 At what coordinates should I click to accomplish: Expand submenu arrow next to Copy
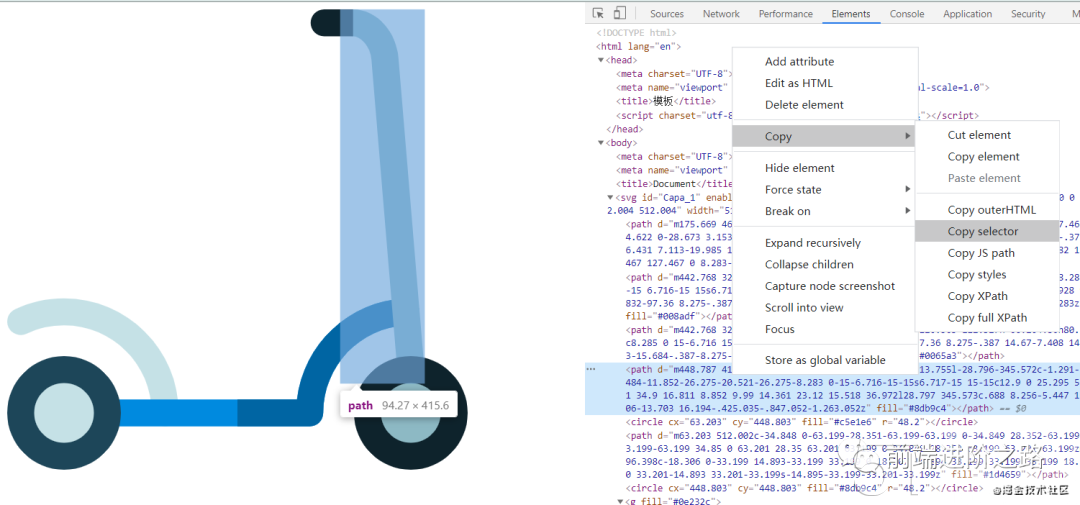point(908,136)
